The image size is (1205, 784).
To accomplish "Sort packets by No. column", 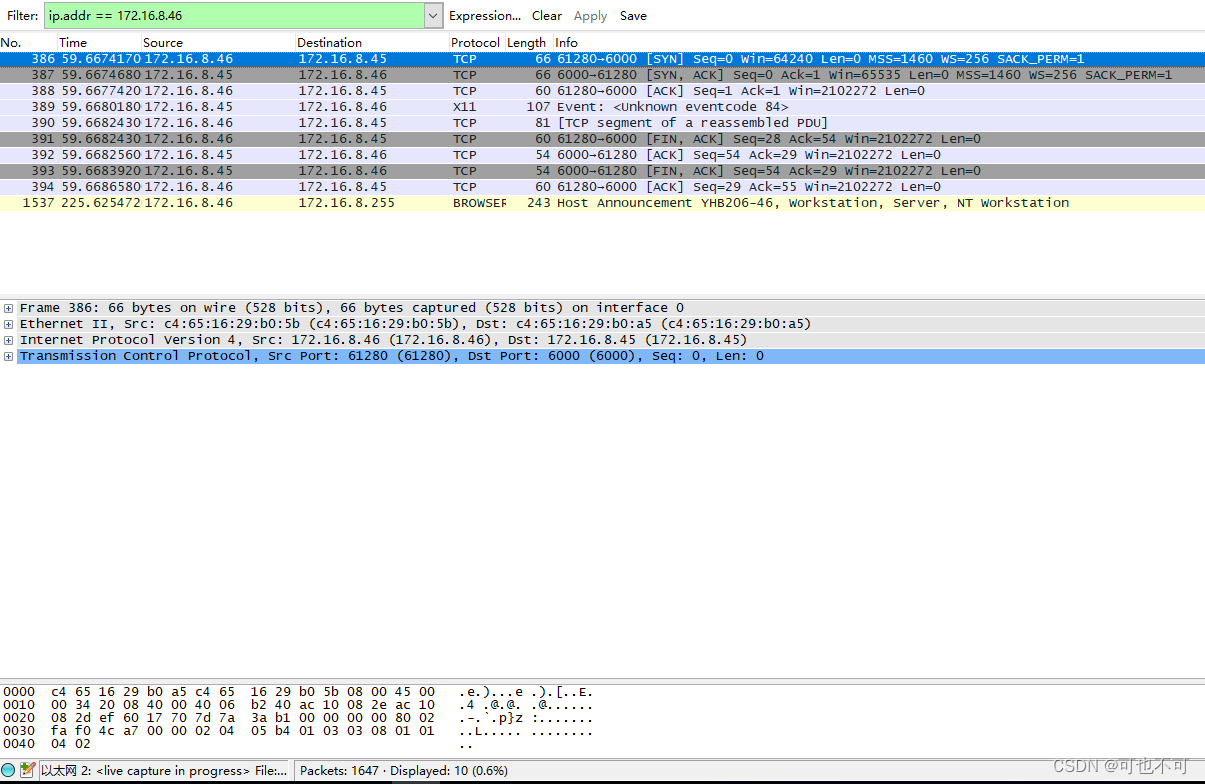I will coord(28,43).
